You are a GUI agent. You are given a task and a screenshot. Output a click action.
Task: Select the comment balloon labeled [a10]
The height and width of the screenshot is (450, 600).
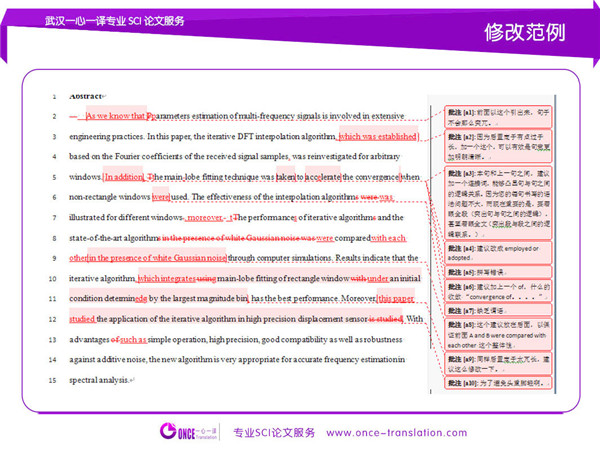coord(498,383)
